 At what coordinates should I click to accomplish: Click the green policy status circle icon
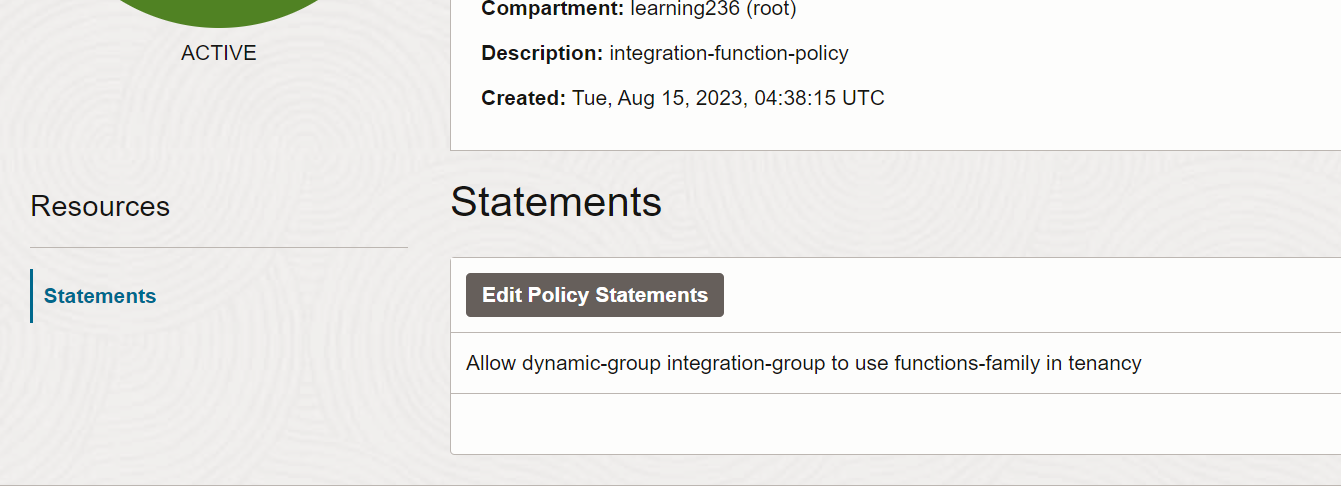(x=219, y=12)
